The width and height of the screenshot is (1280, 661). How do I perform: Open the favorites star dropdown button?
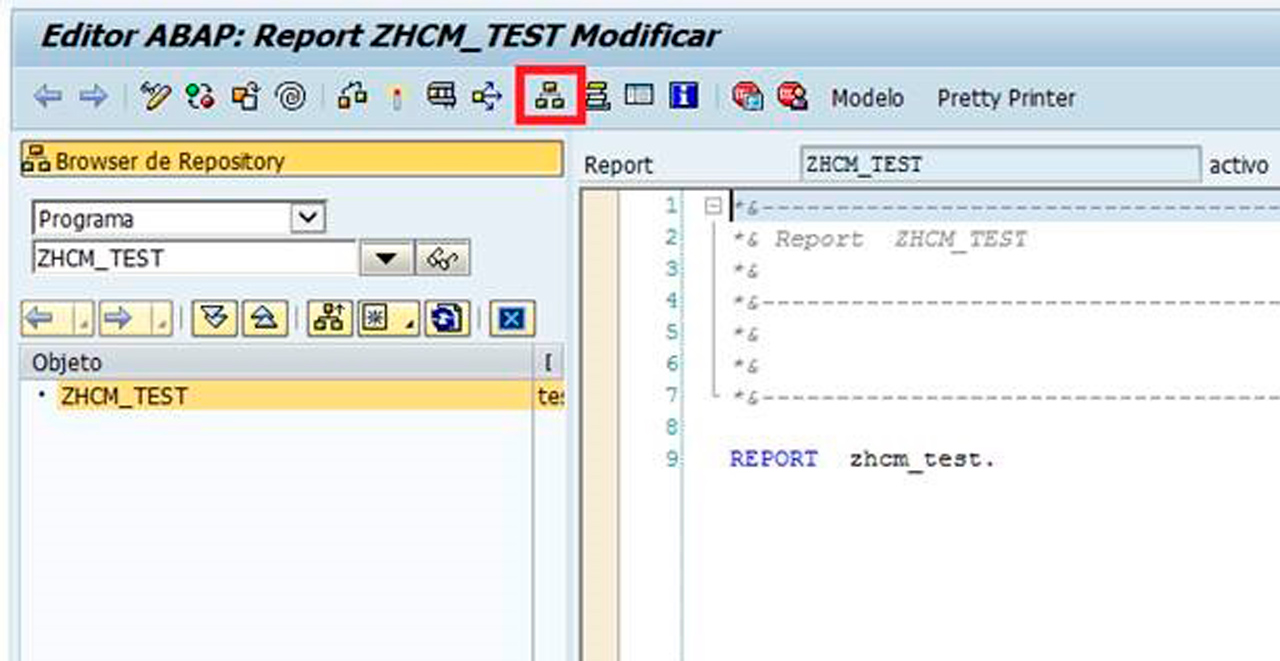pyautogui.click(x=389, y=319)
